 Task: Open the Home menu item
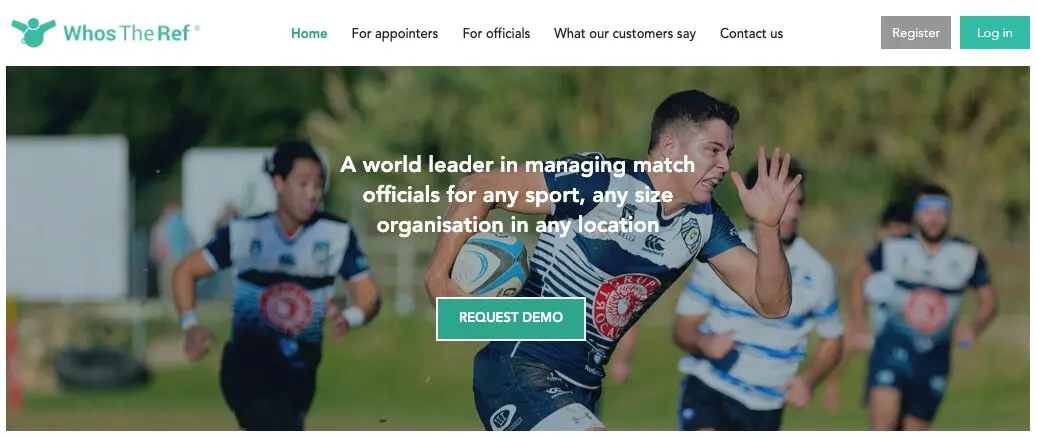point(309,33)
